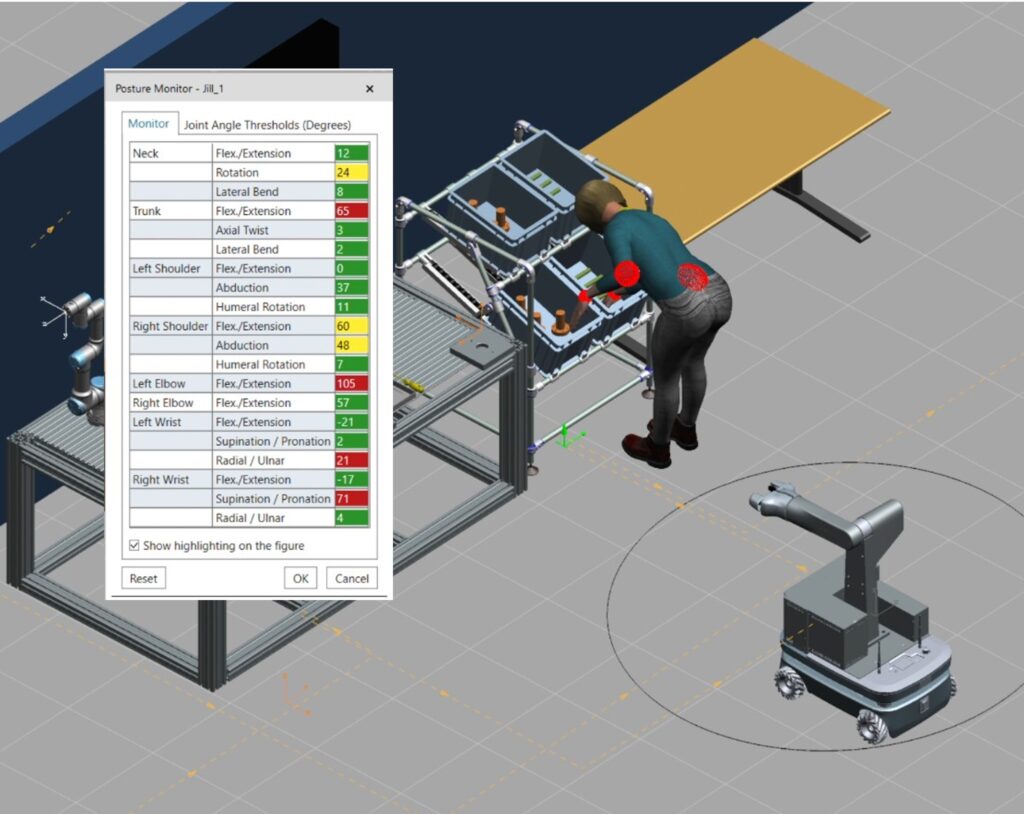Click the red elbow highlight on the figure
This screenshot has width=1024, height=814.
tap(627, 274)
